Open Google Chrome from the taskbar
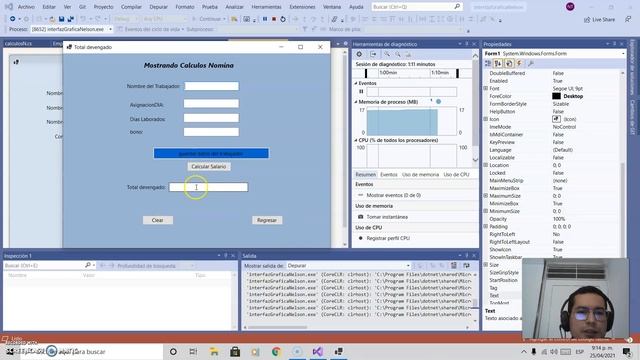The width and height of the screenshot is (640, 360). click(276, 351)
